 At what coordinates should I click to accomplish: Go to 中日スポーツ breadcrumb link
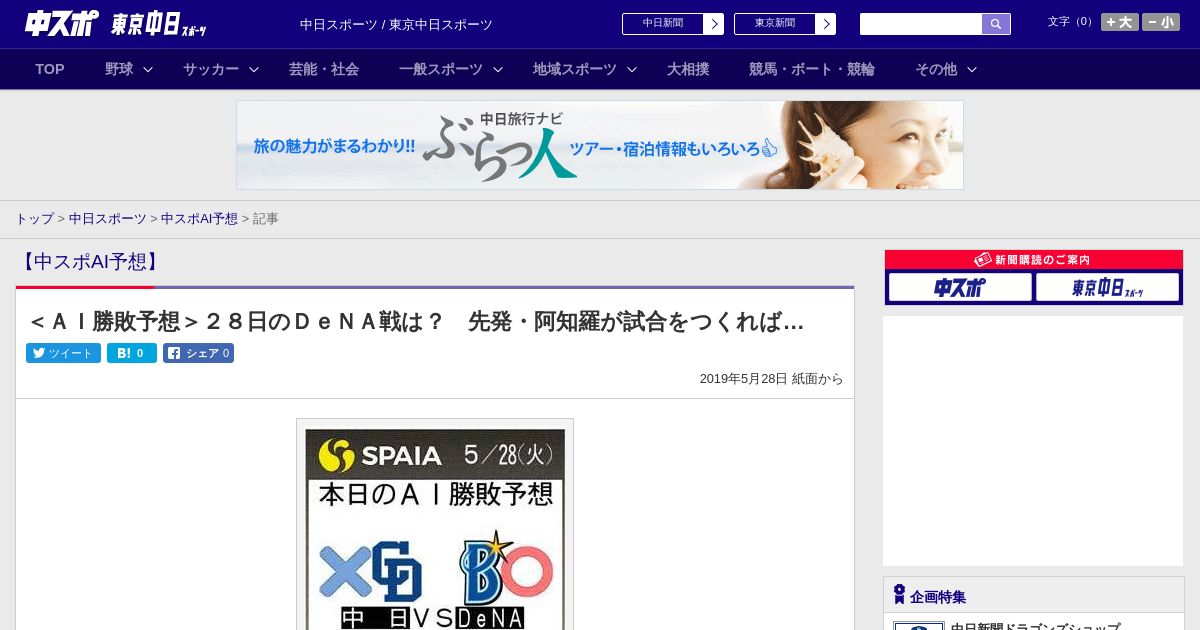coord(108,219)
